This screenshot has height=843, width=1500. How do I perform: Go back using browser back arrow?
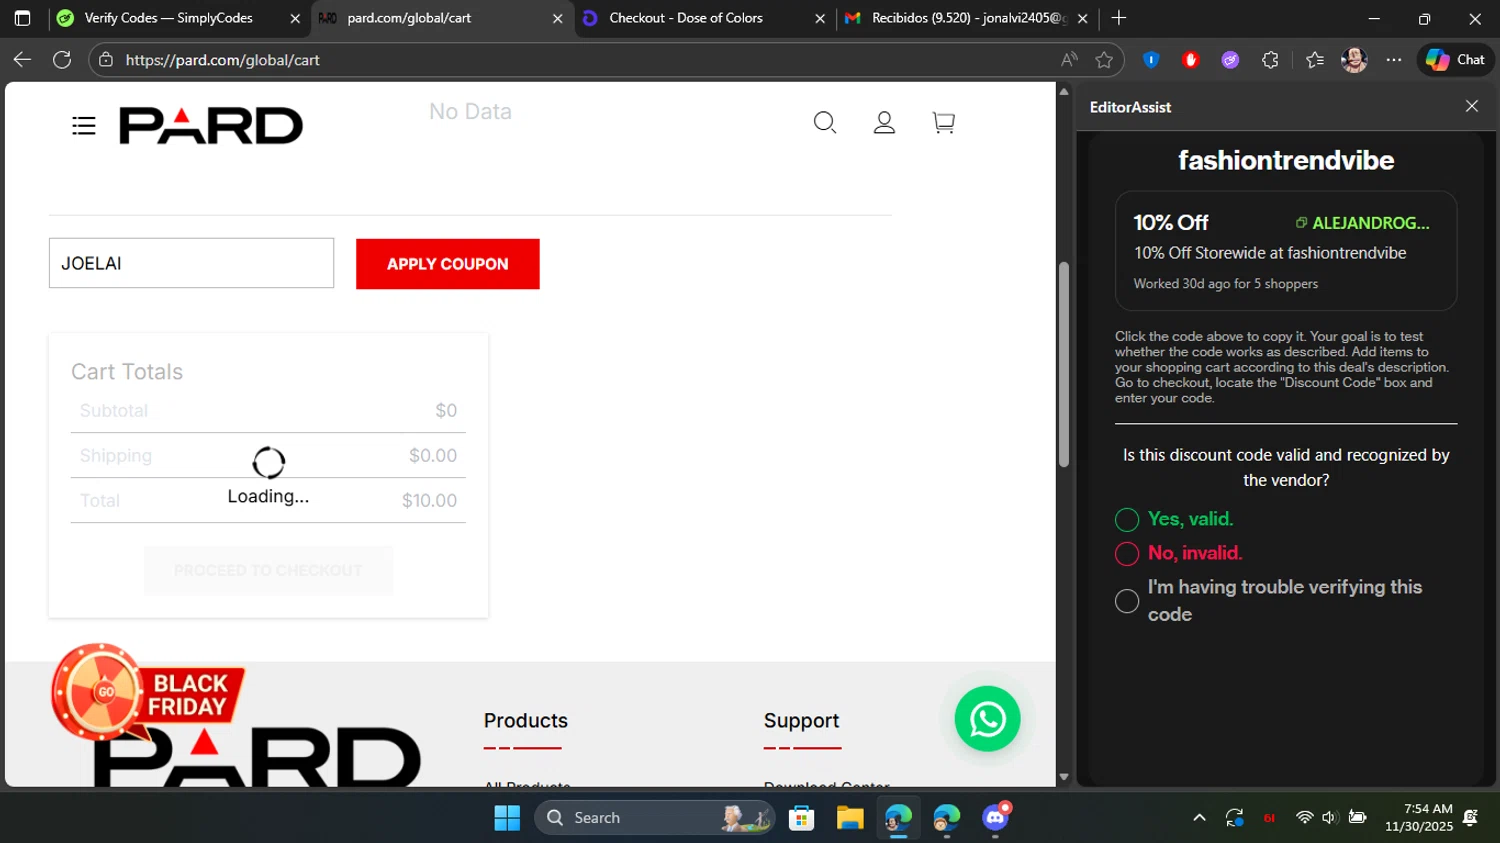click(22, 60)
